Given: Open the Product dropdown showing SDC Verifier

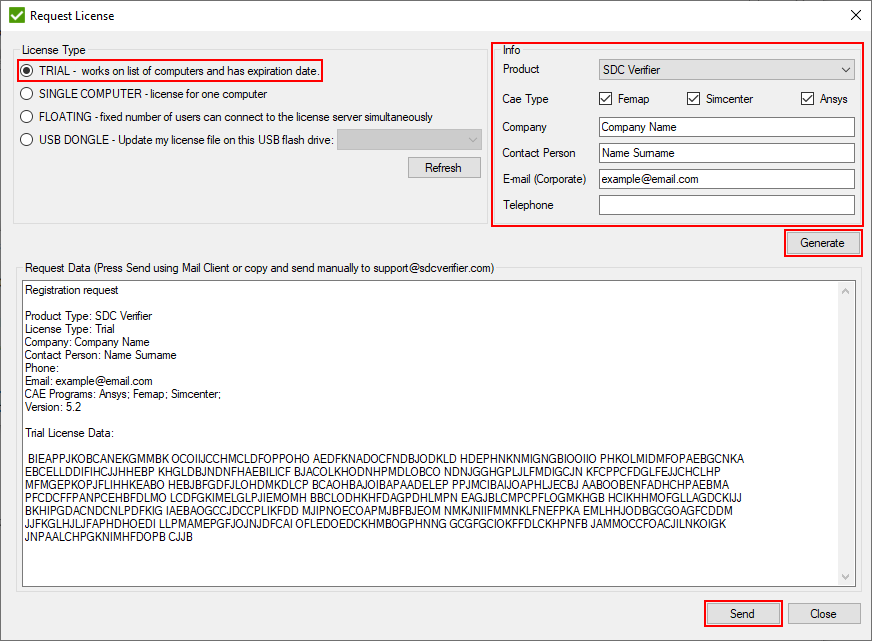Looking at the screenshot, I should point(726,69).
